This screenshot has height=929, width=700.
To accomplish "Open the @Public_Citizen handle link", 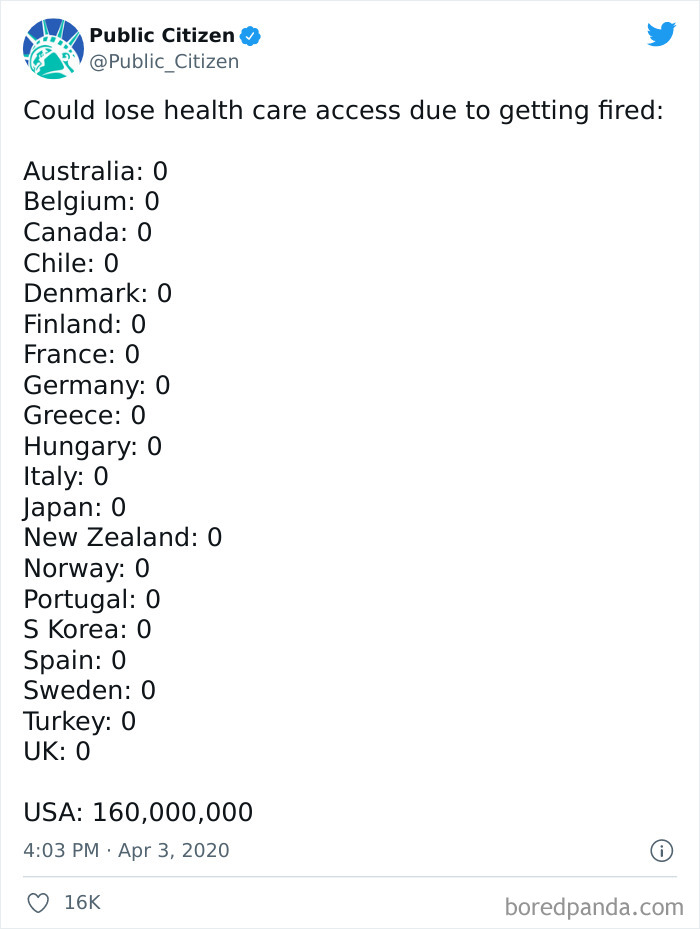I will 164,62.
